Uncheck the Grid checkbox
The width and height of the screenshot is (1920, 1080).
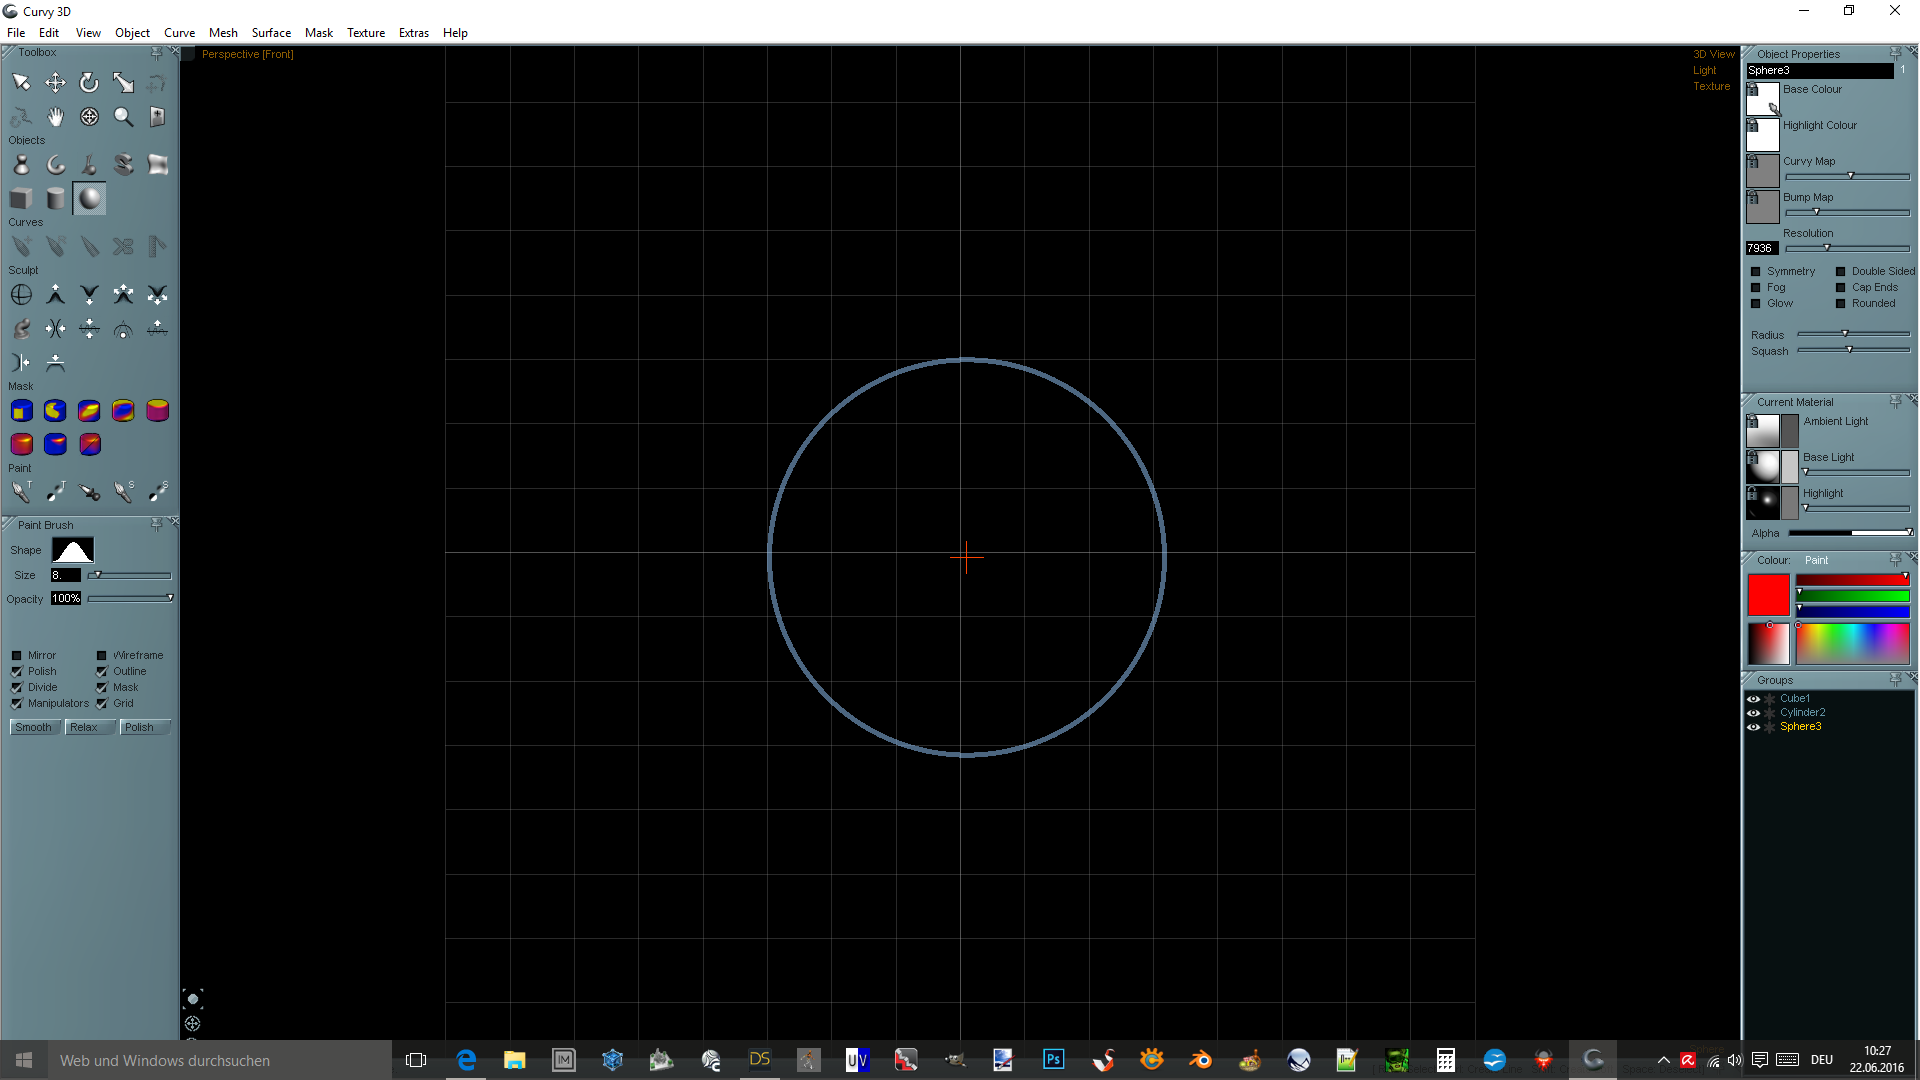pyautogui.click(x=102, y=704)
